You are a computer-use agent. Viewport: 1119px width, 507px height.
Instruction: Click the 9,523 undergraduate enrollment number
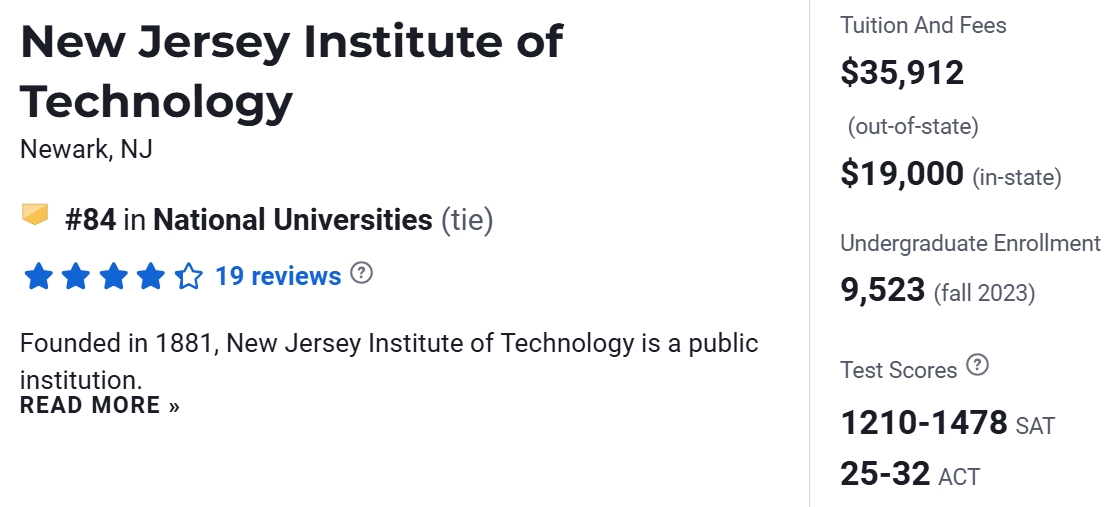click(883, 290)
